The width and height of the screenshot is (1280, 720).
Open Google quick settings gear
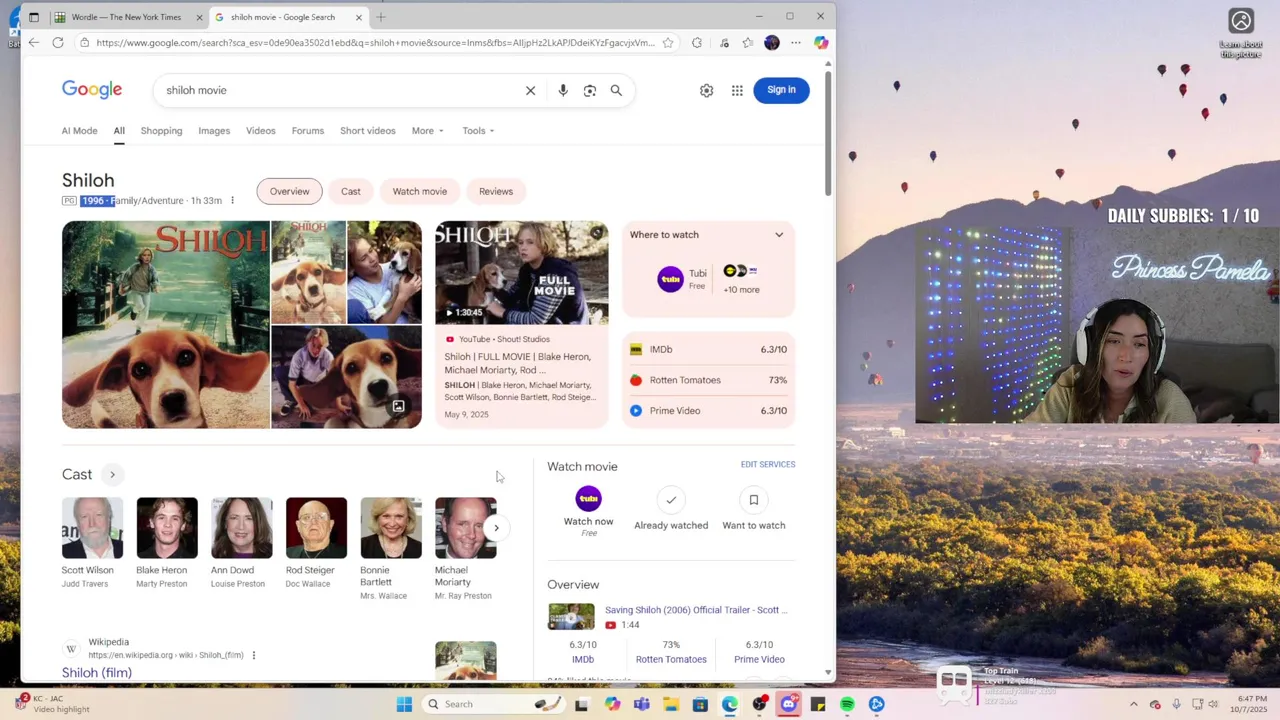(707, 91)
